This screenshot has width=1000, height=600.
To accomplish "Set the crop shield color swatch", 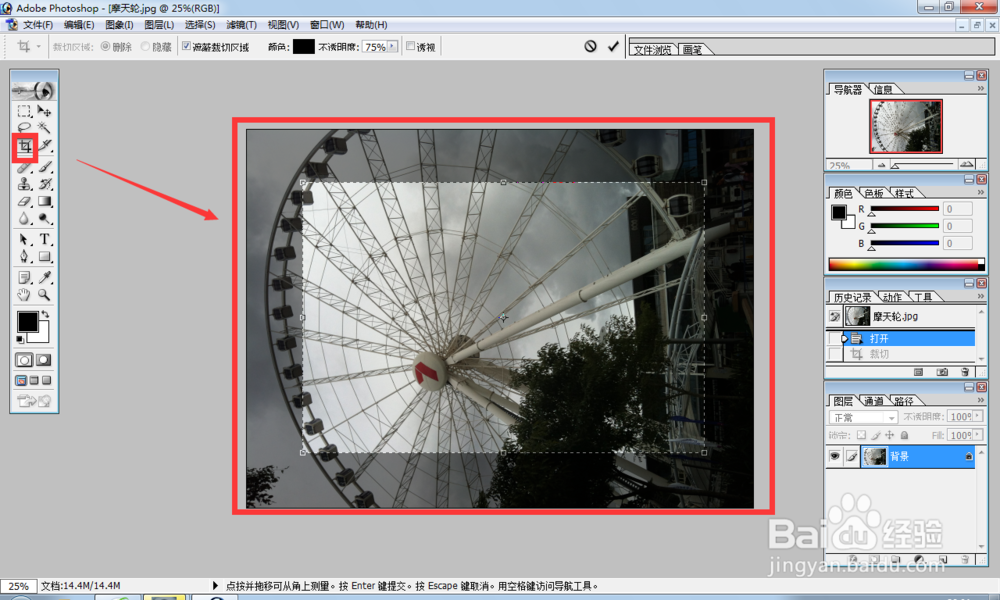I will coord(302,46).
